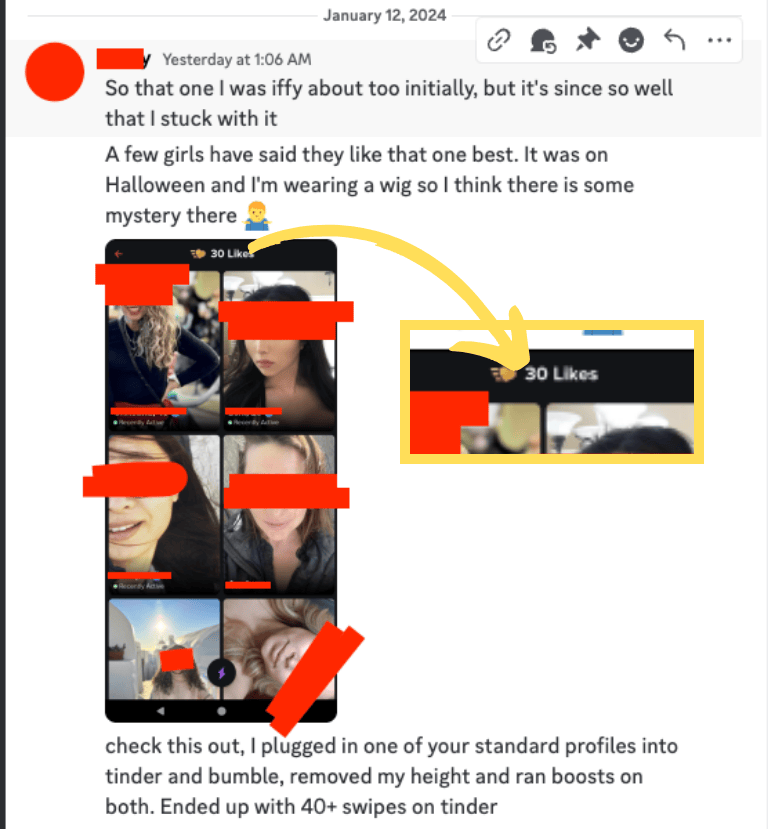Open the sunny sky profile tile
768x829 pixels.
coord(164,649)
